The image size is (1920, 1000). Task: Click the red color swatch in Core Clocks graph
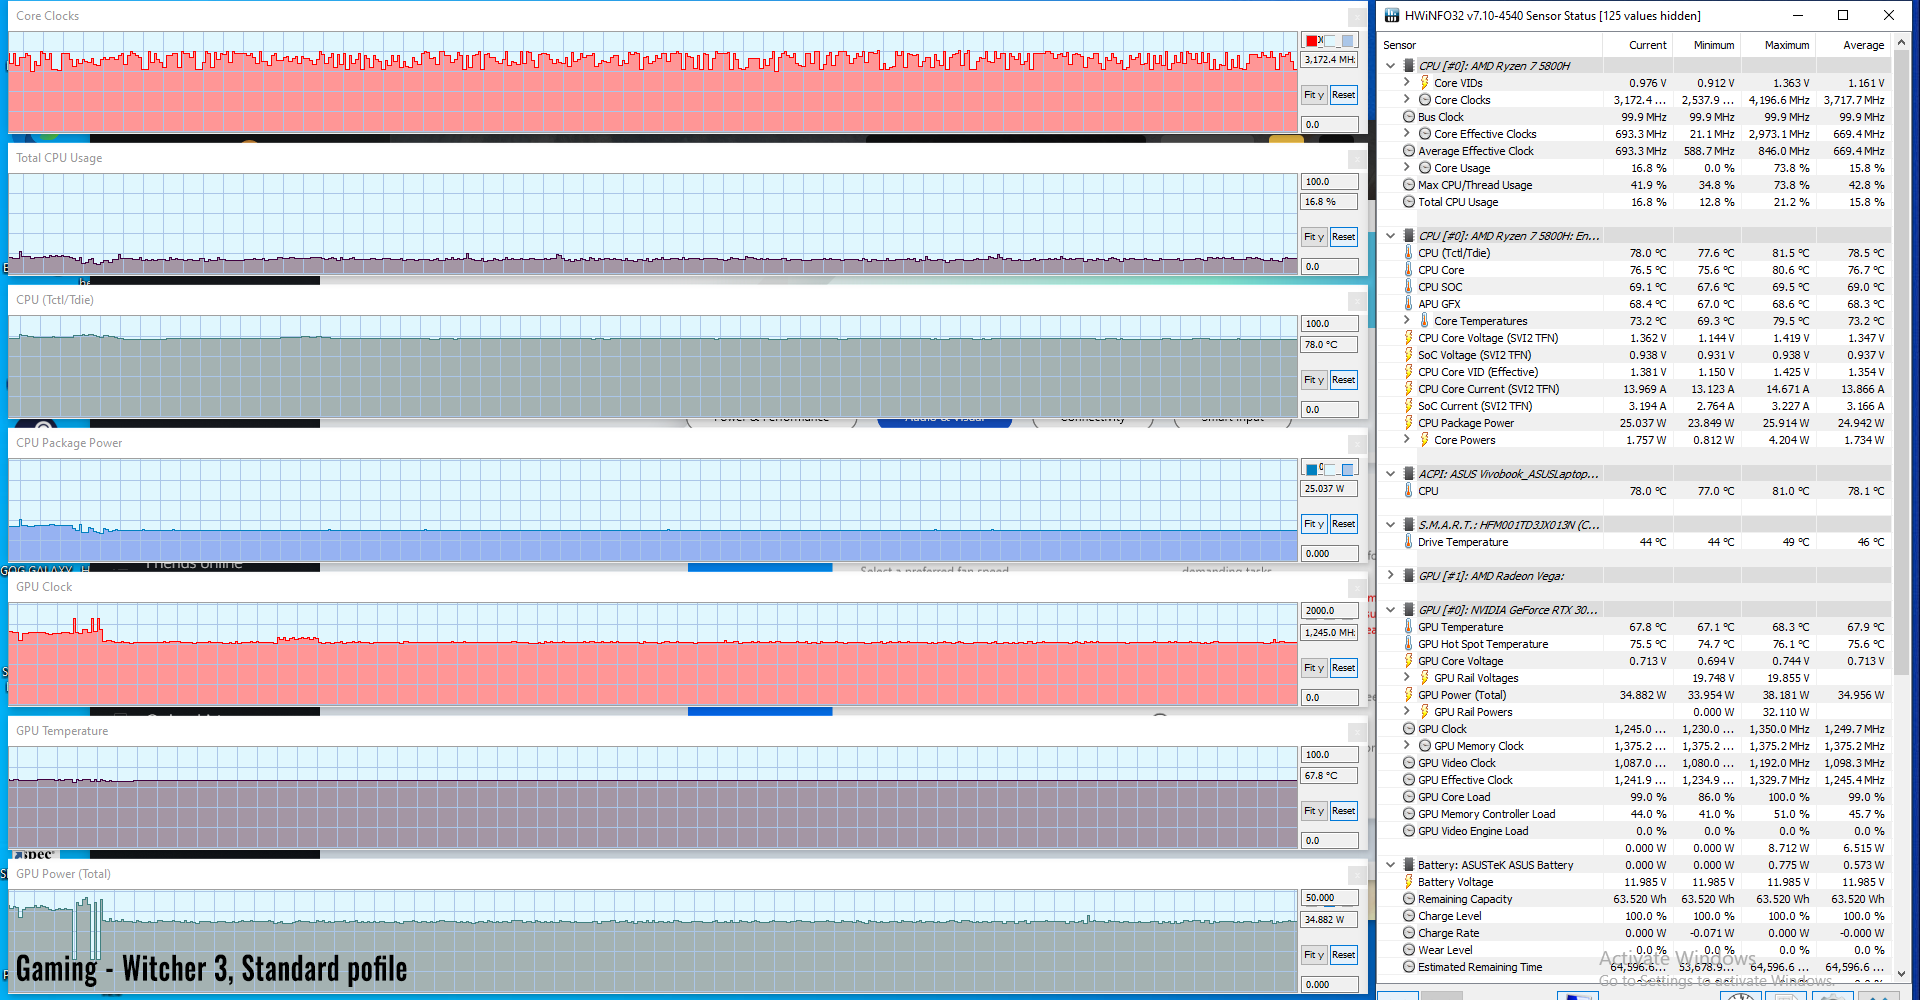pos(1311,41)
